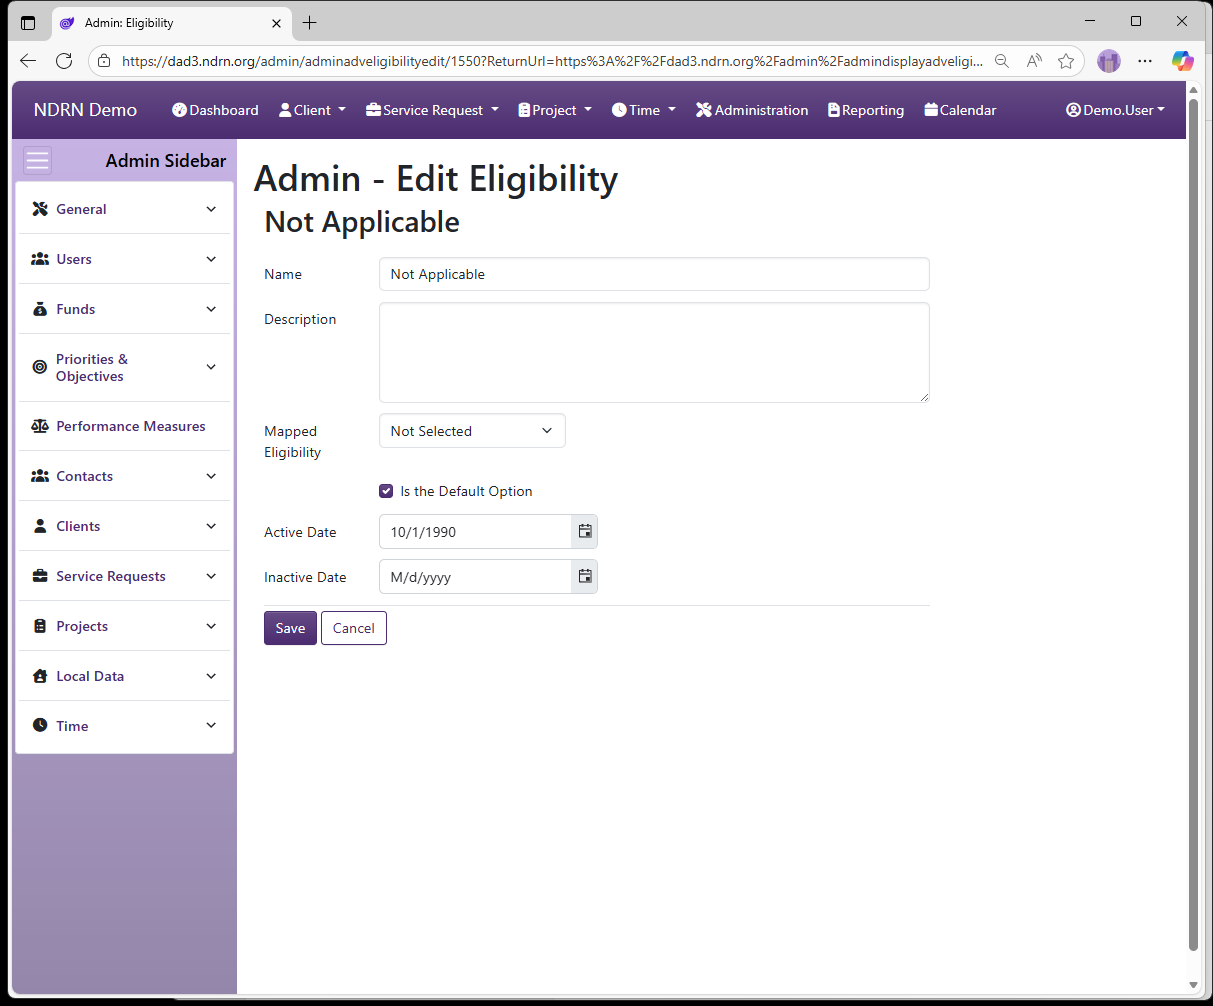Click the Save button
This screenshot has height=1006, width=1213.
[290, 628]
